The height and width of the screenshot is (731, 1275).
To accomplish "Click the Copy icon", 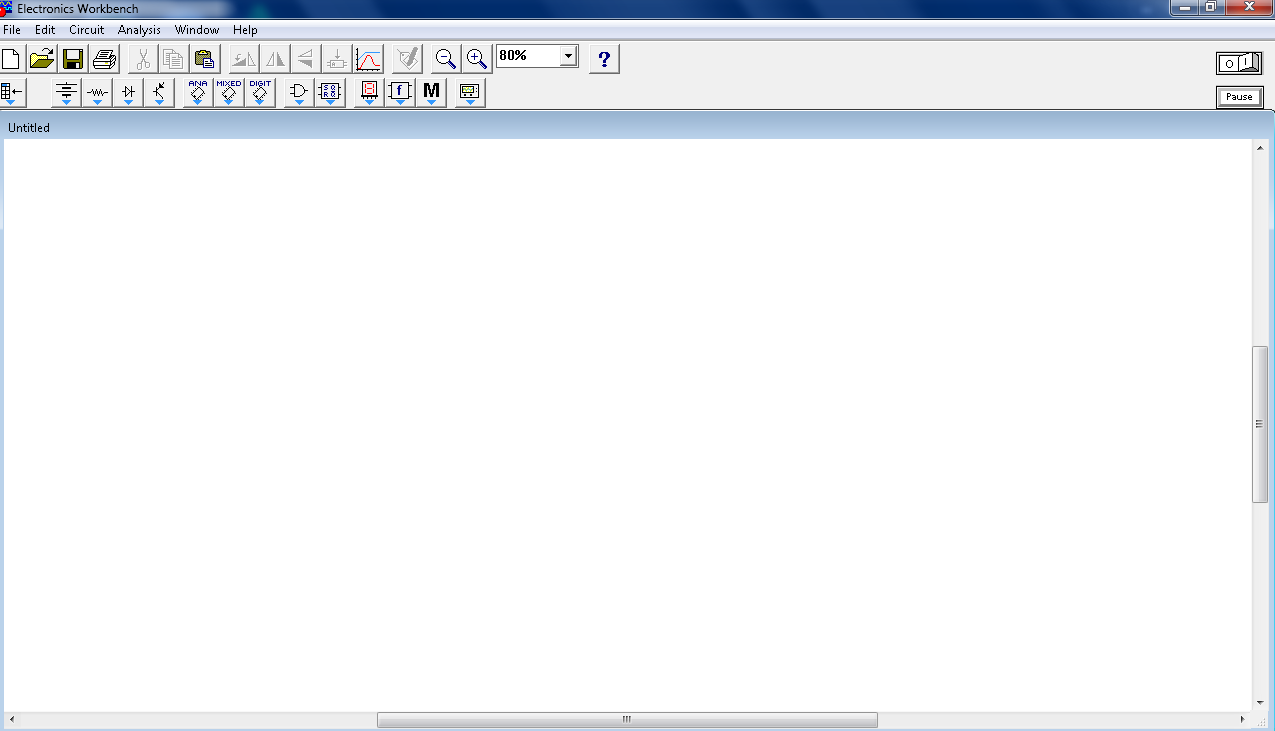I will click(174, 59).
